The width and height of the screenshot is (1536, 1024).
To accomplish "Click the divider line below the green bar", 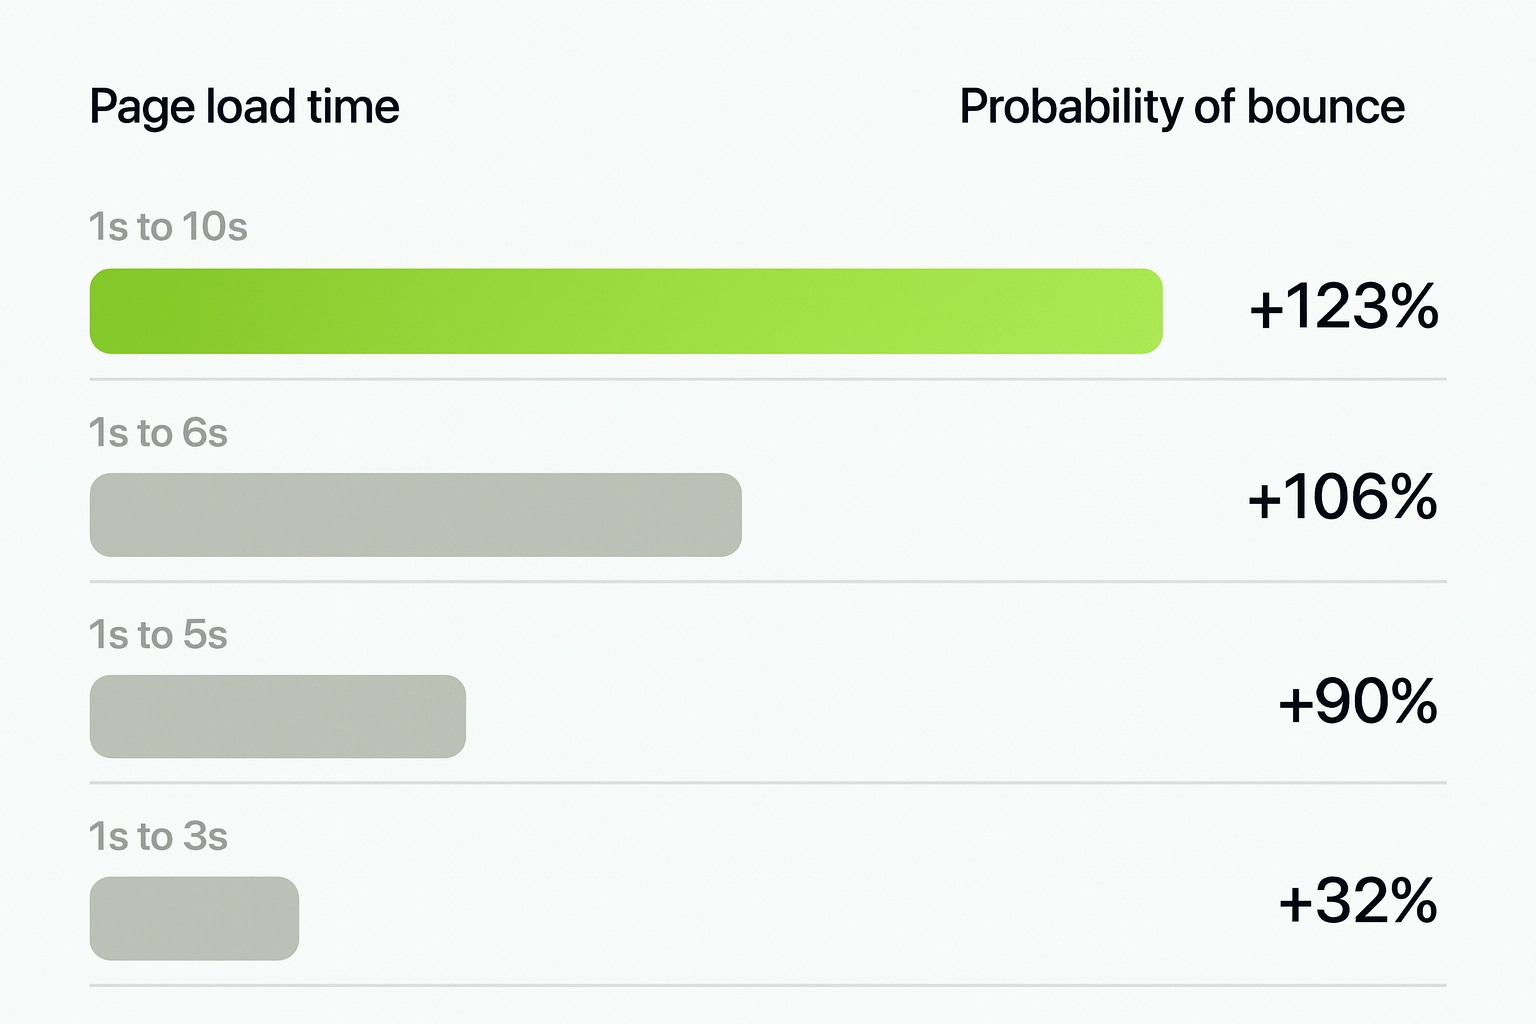I will [768, 380].
